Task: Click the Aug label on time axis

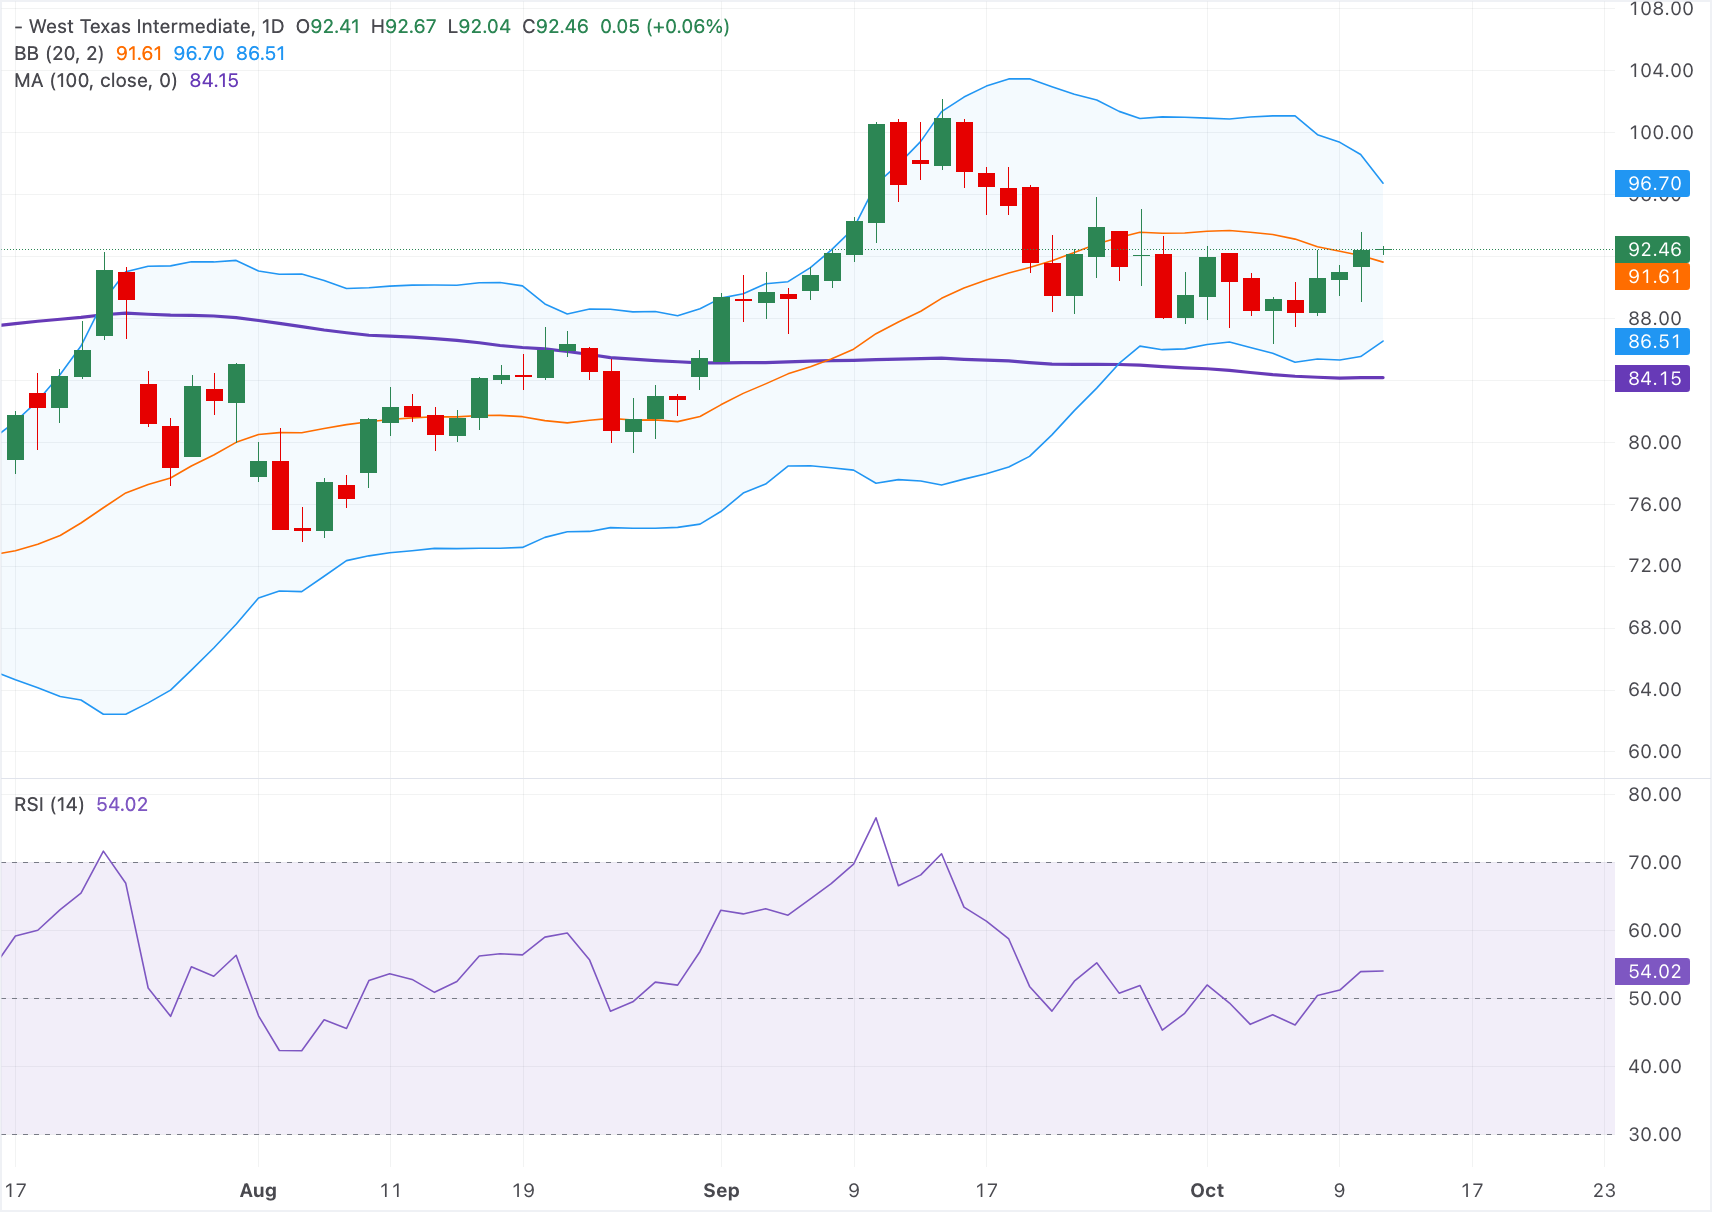Action: 258,1190
